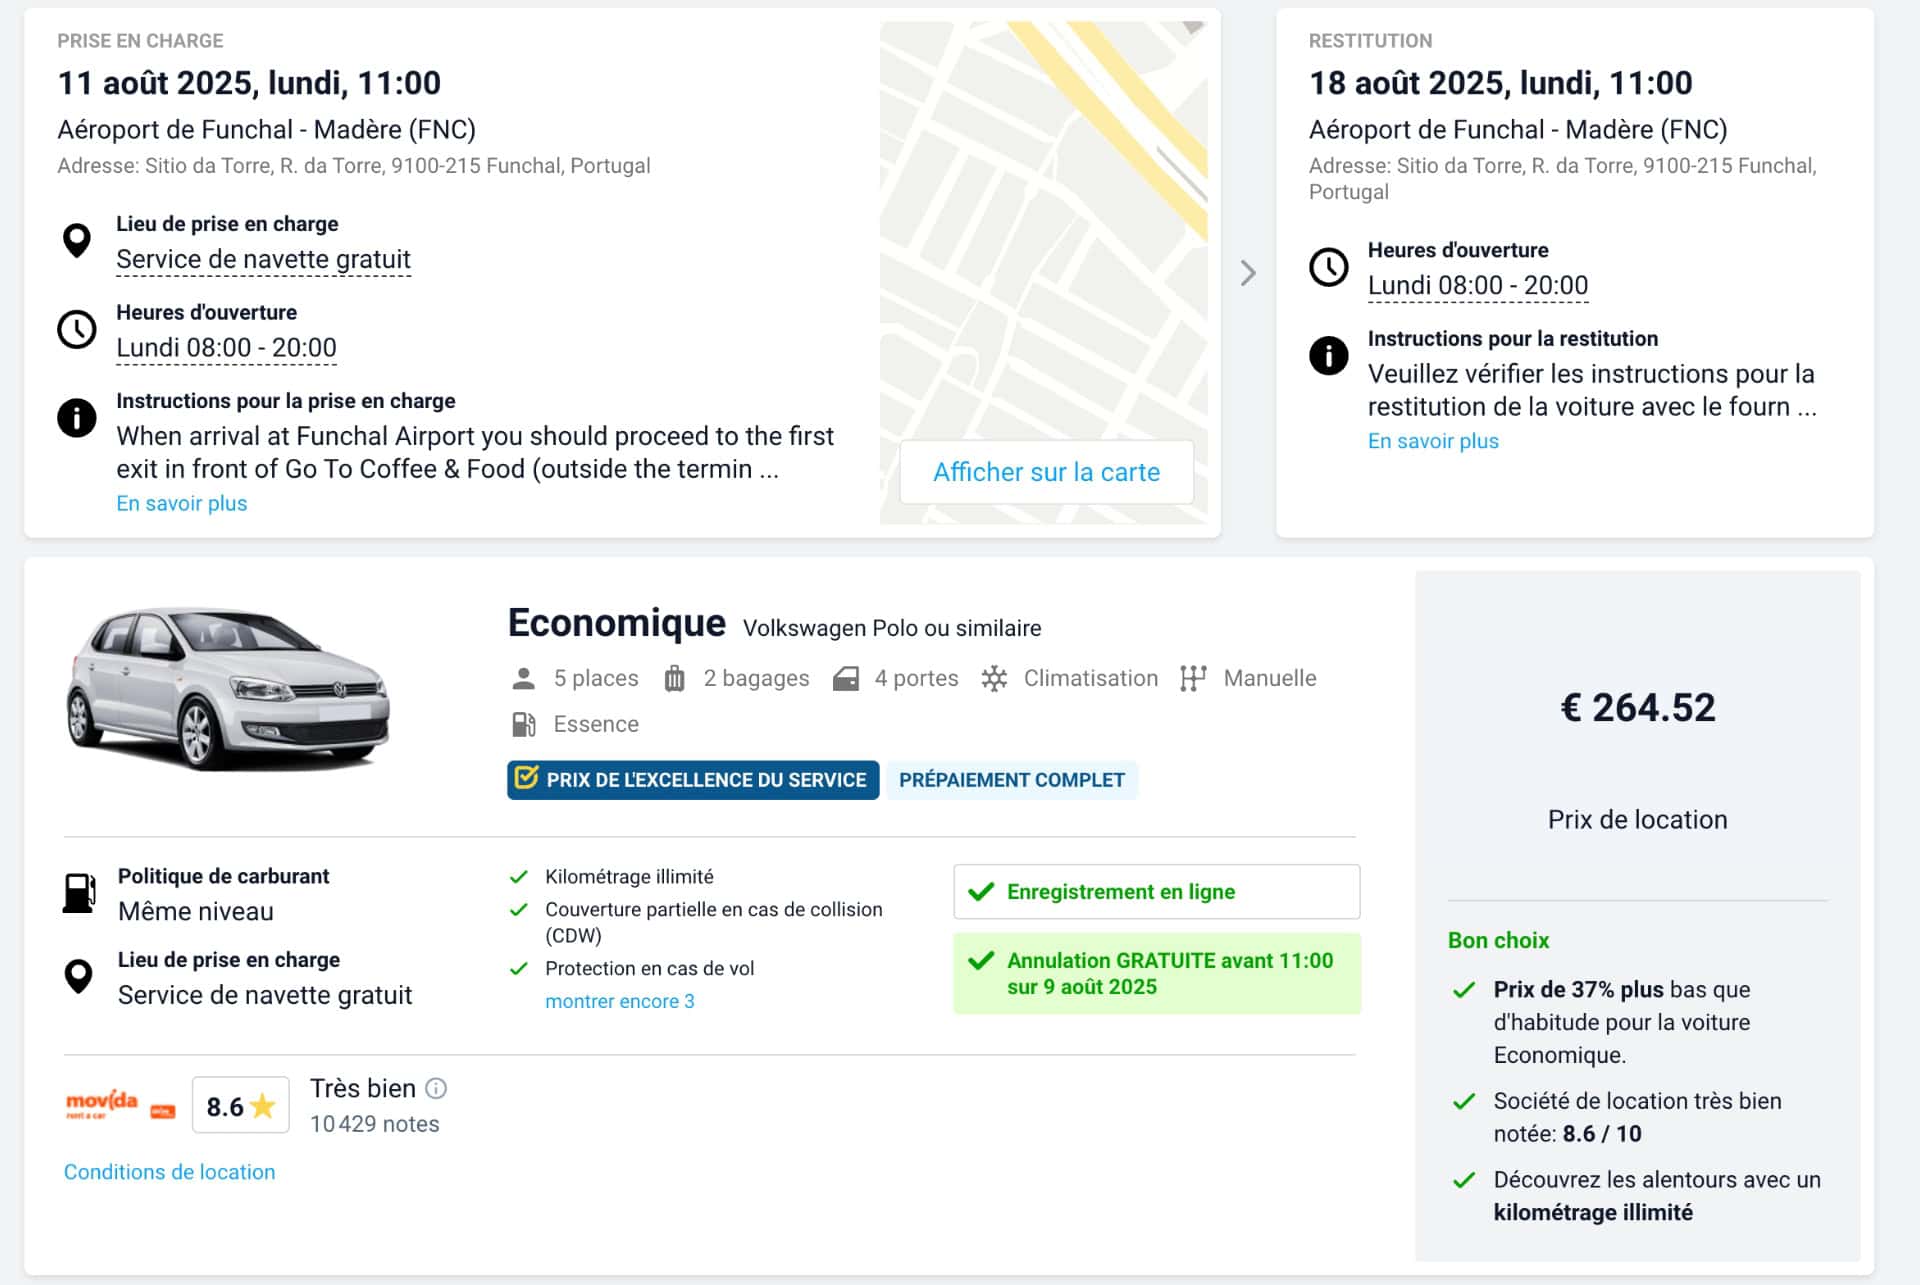Viewport: 1920px width, 1285px height.
Task: Click the map preview thumbnail
Action: click(1043, 273)
